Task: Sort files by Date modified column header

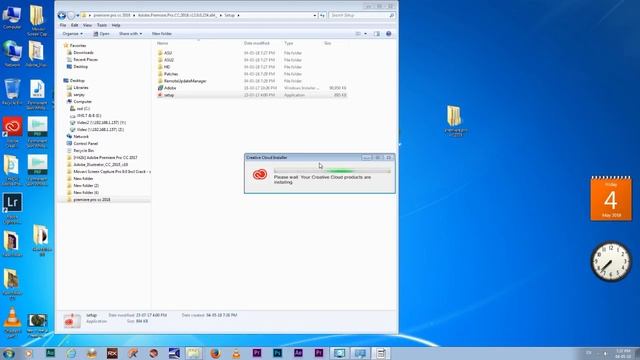Action: pyautogui.click(x=257, y=43)
